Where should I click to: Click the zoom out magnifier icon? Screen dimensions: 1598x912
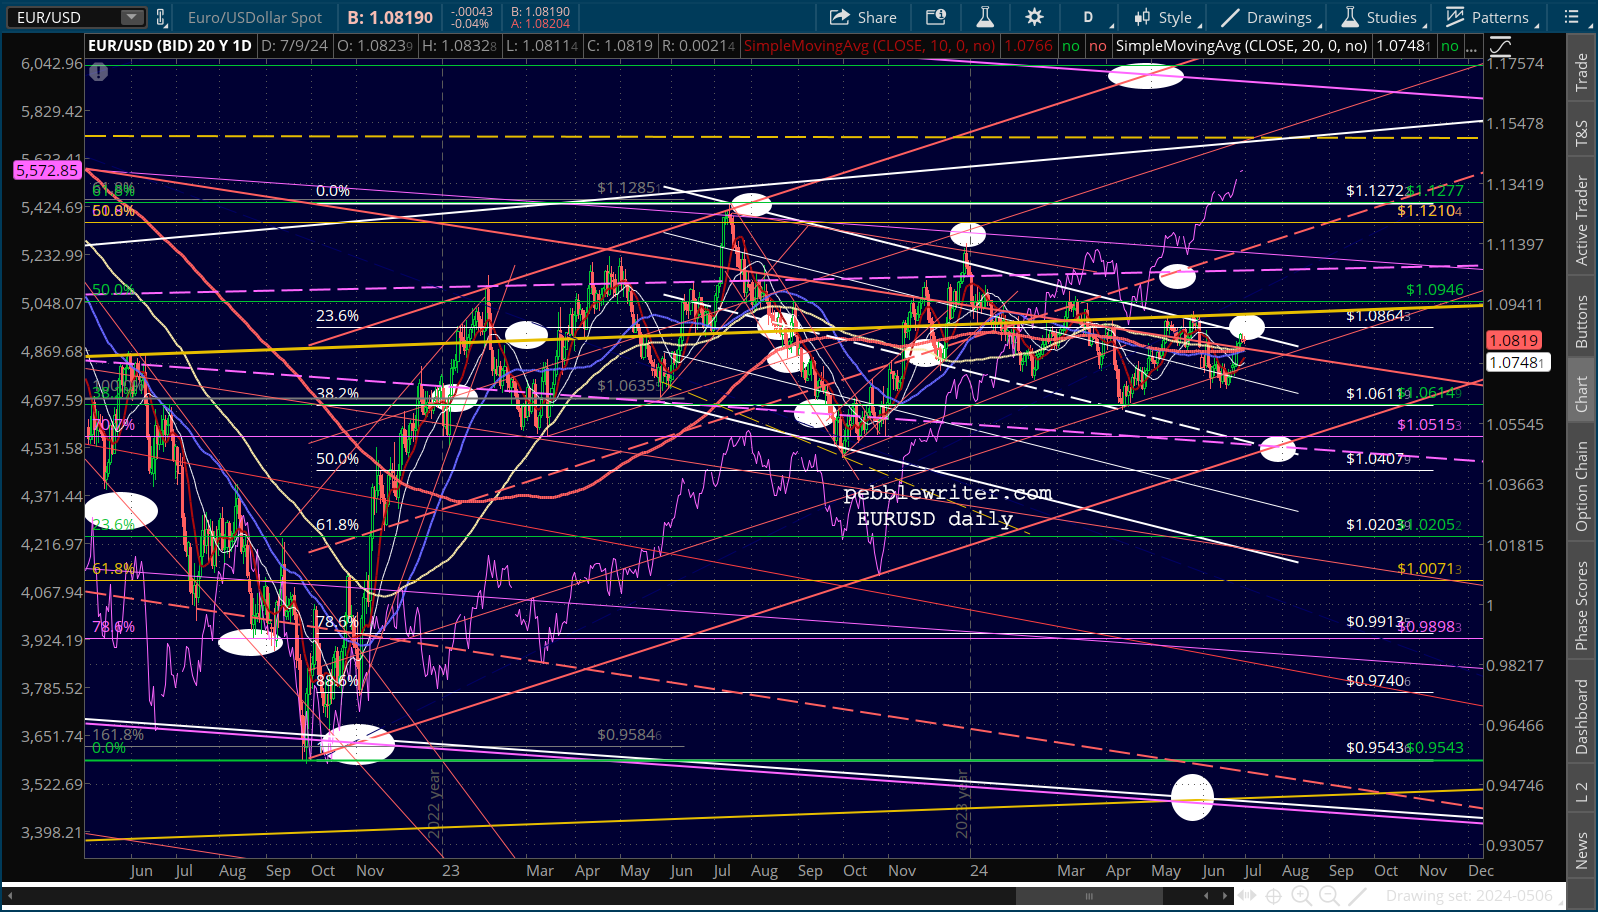(x=1329, y=896)
